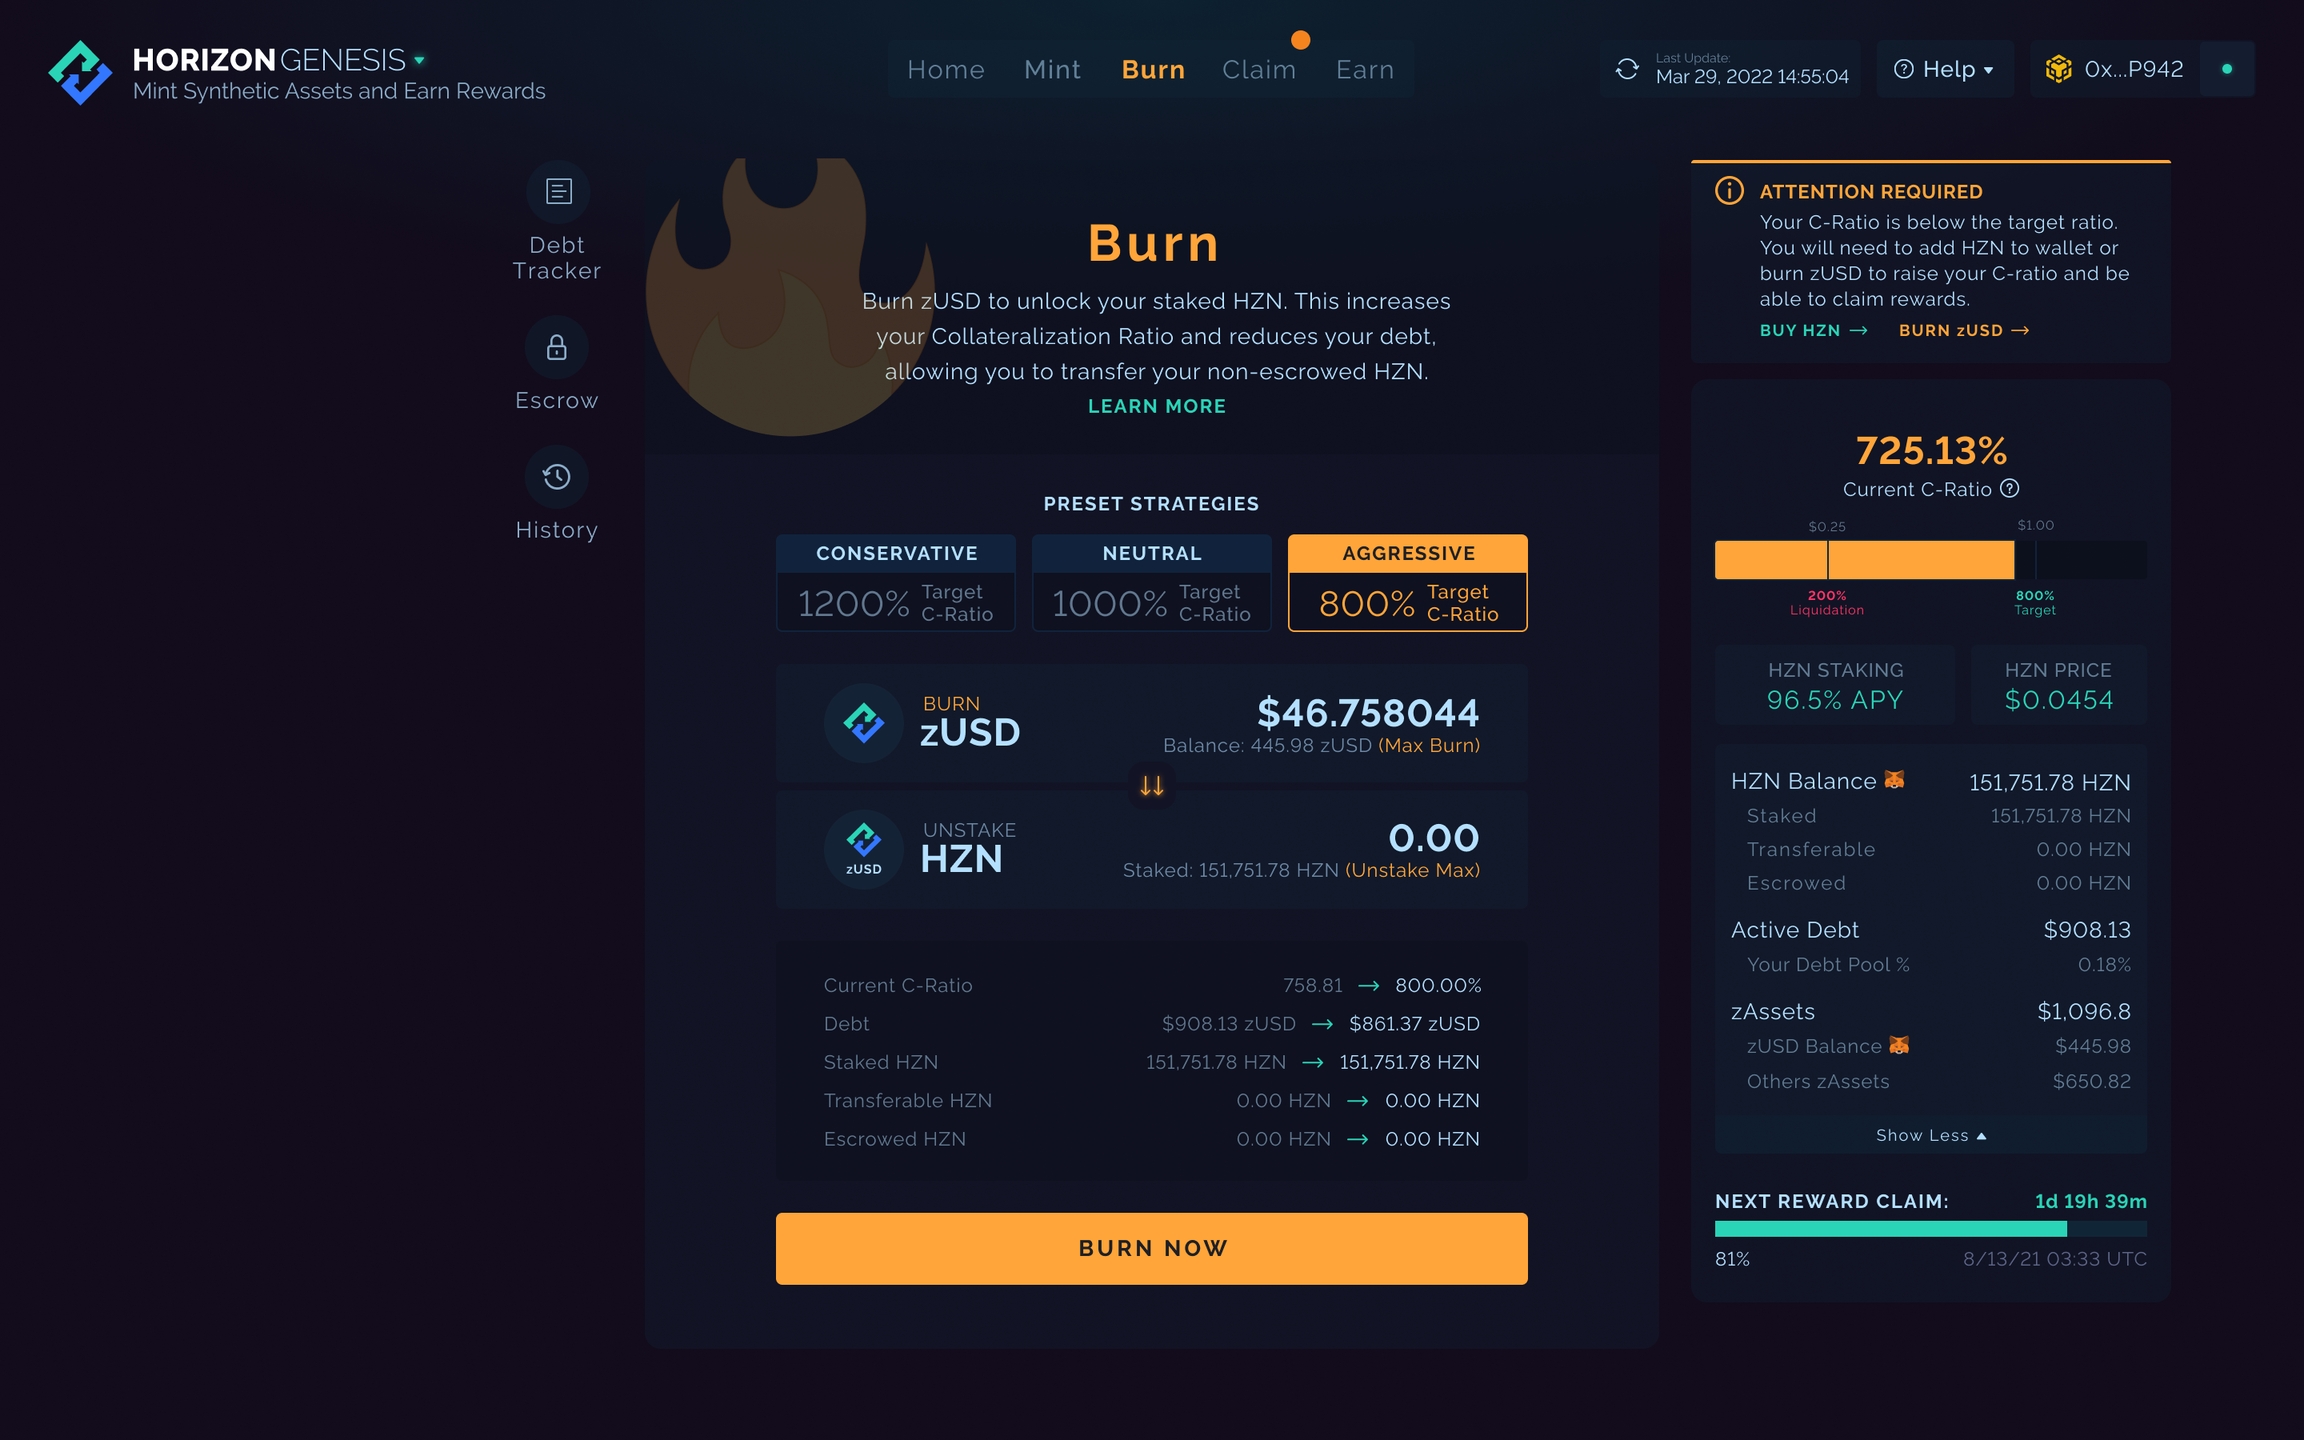Go to the Mint tab
This screenshot has width=2304, height=1440.
[1052, 69]
